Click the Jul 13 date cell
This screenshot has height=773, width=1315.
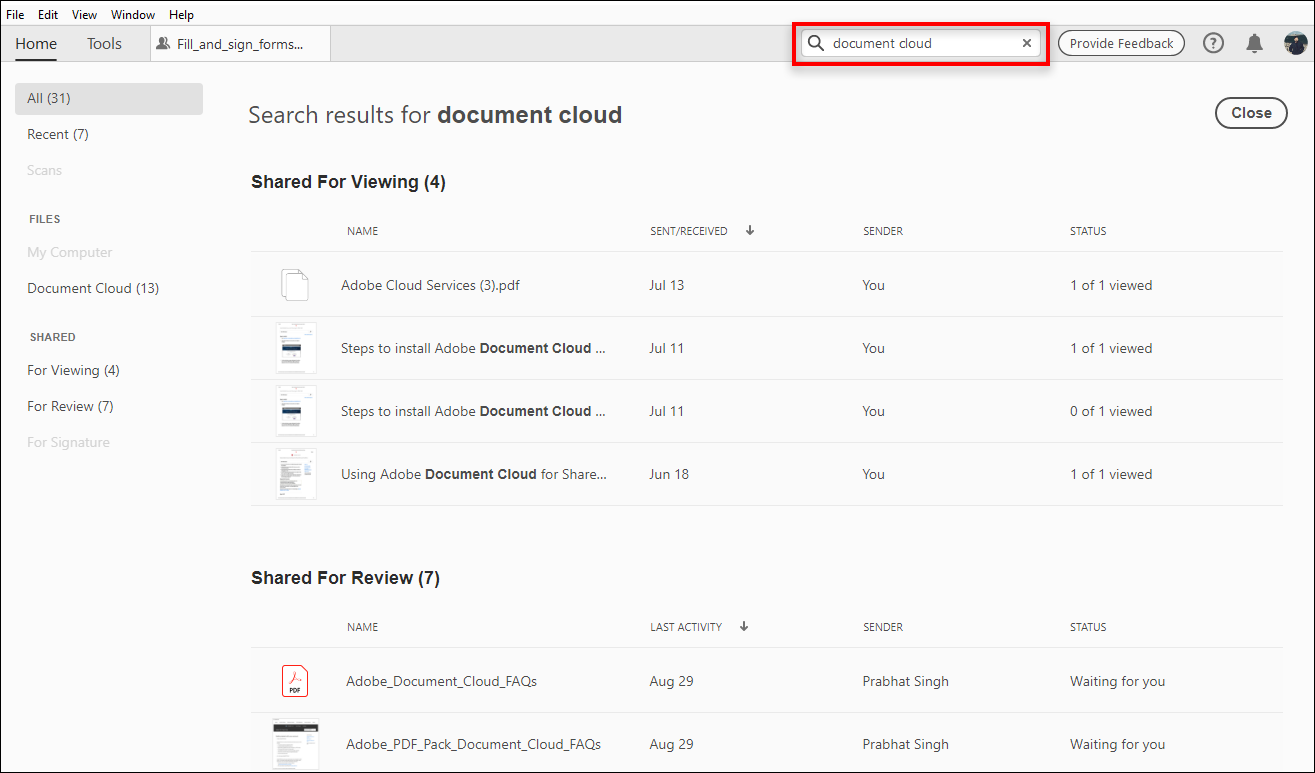(666, 285)
